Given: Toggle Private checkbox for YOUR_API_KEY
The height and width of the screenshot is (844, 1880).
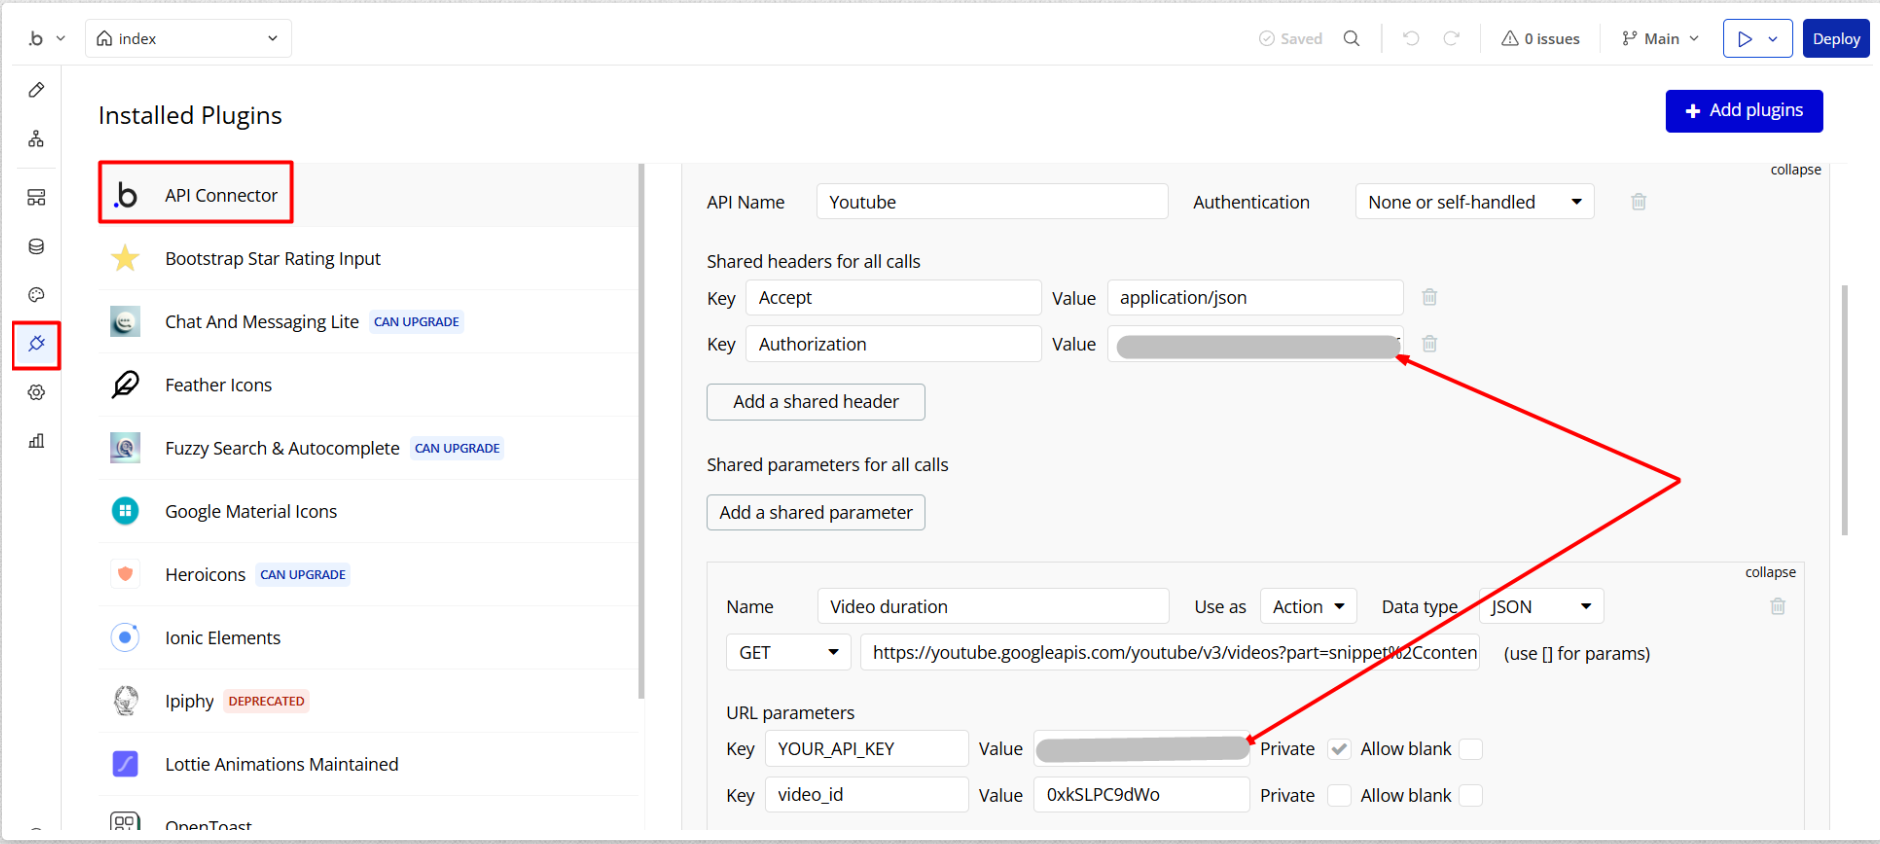Looking at the screenshot, I should pyautogui.click(x=1339, y=749).
